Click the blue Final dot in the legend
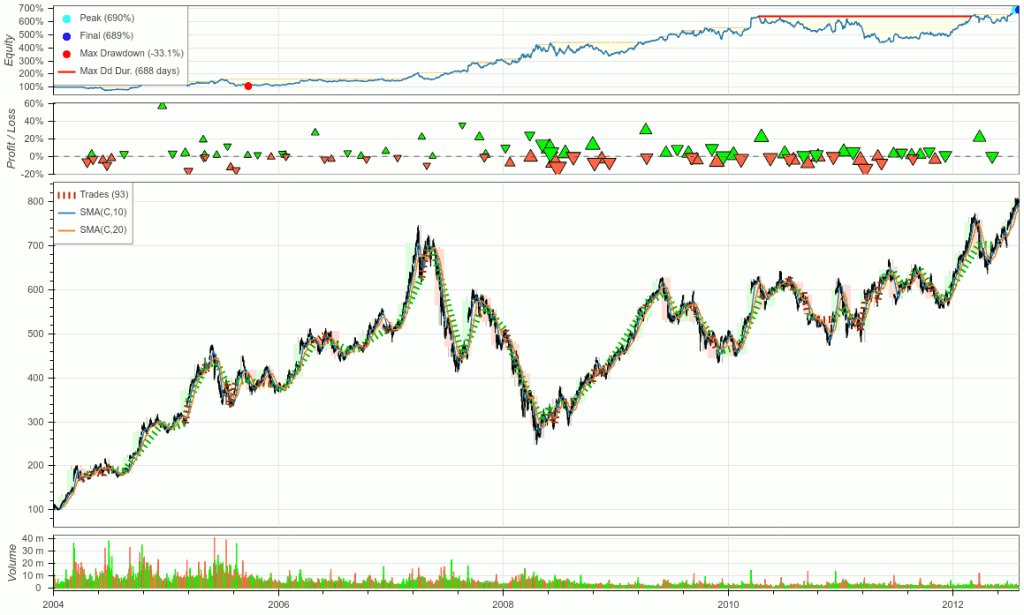The height and width of the screenshot is (615, 1024). [66, 36]
